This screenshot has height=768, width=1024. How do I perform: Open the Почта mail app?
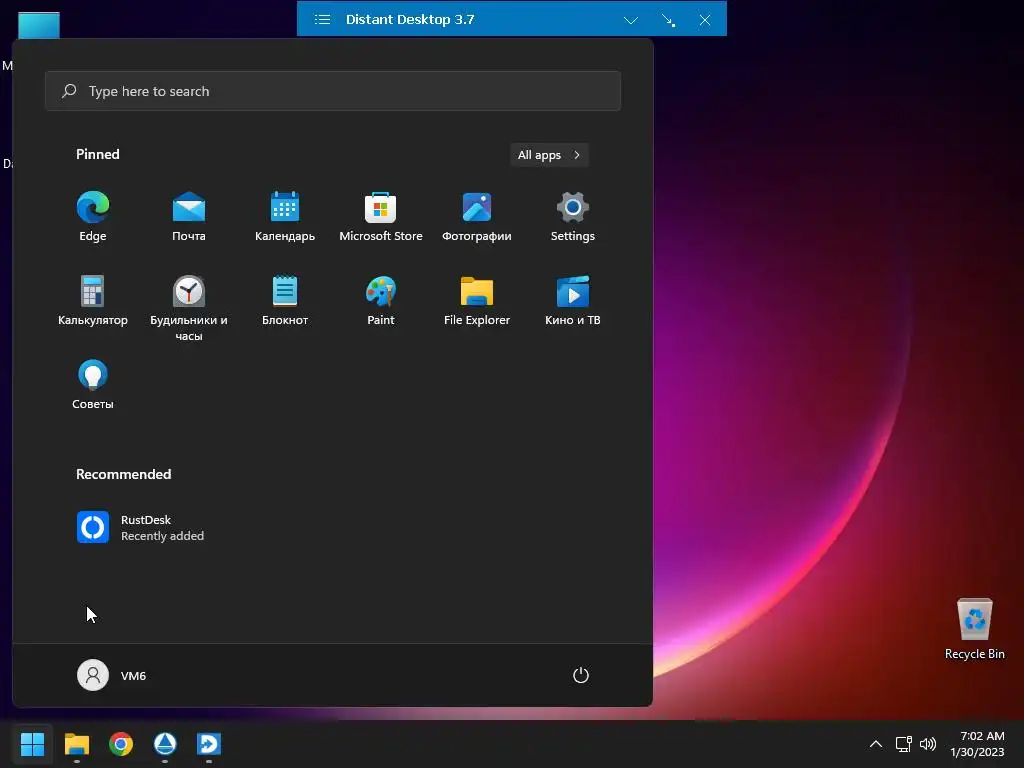pyautogui.click(x=189, y=217)
